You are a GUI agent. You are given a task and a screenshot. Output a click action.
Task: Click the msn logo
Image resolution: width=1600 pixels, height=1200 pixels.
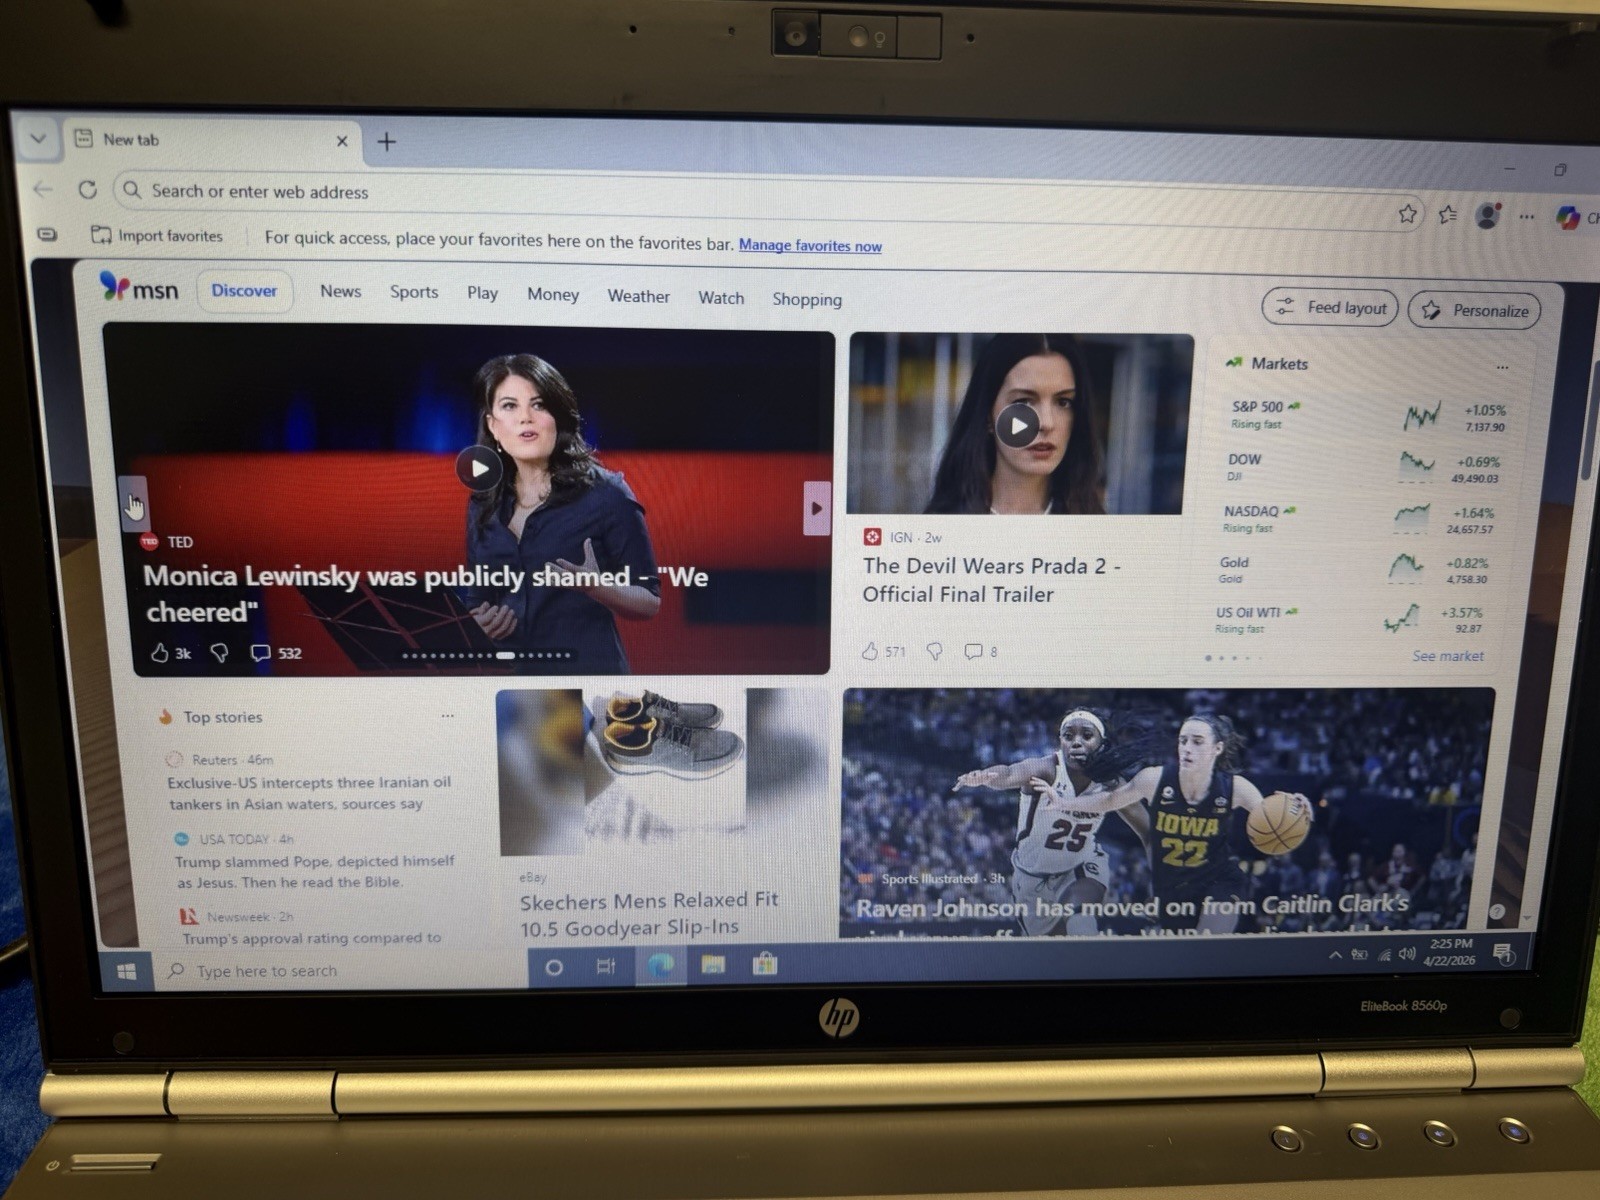pos(139,288)
